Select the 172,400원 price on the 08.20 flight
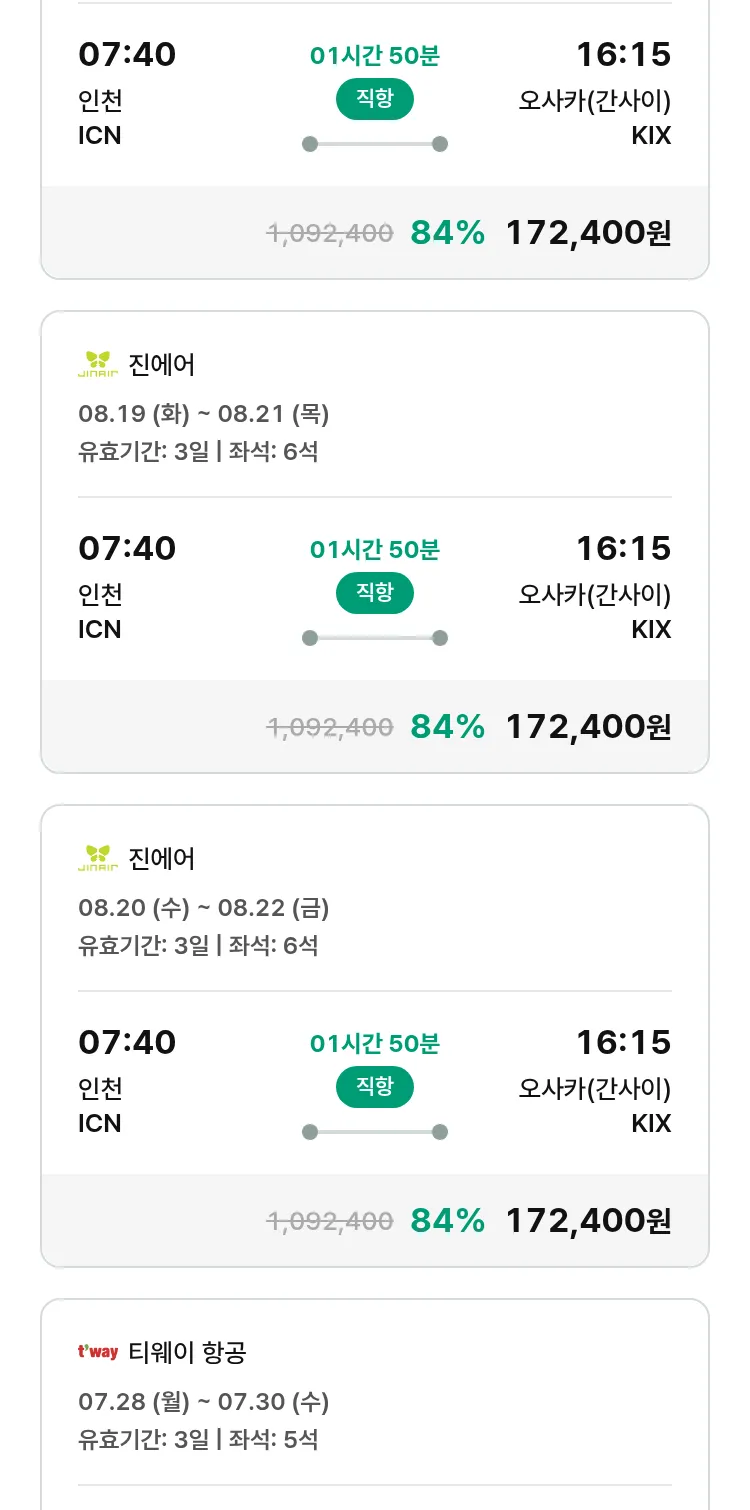The image size is (750, 1510). click(x=588, y=1221)
